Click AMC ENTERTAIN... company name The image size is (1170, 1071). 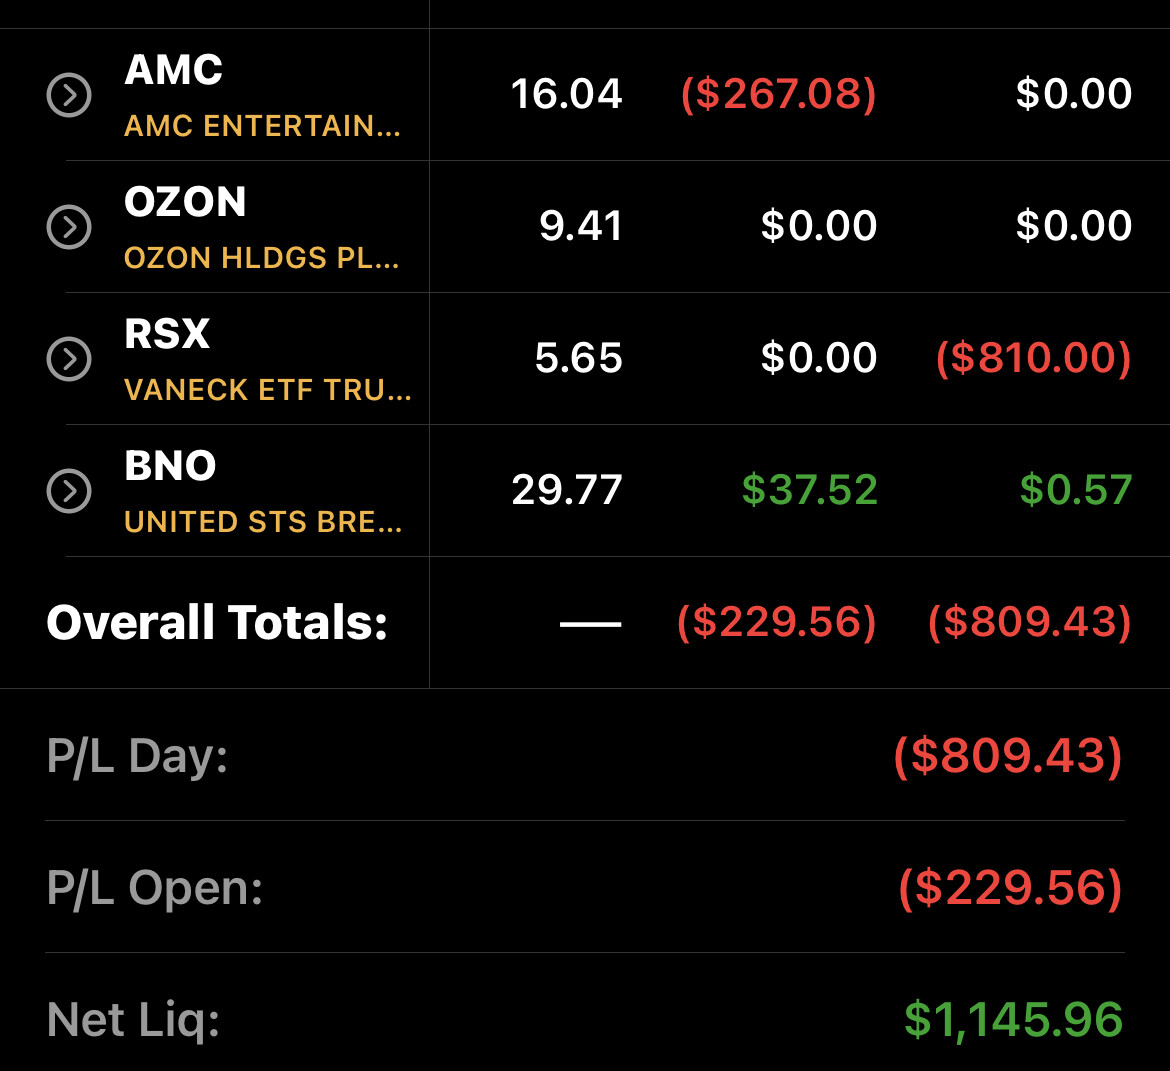pos(262,126)
